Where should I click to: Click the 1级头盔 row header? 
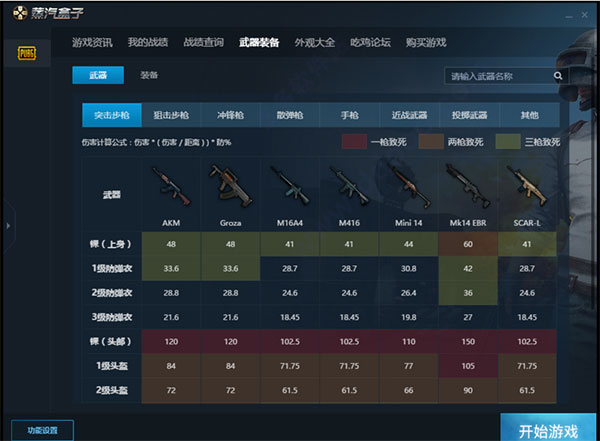(x=112, y=366)
